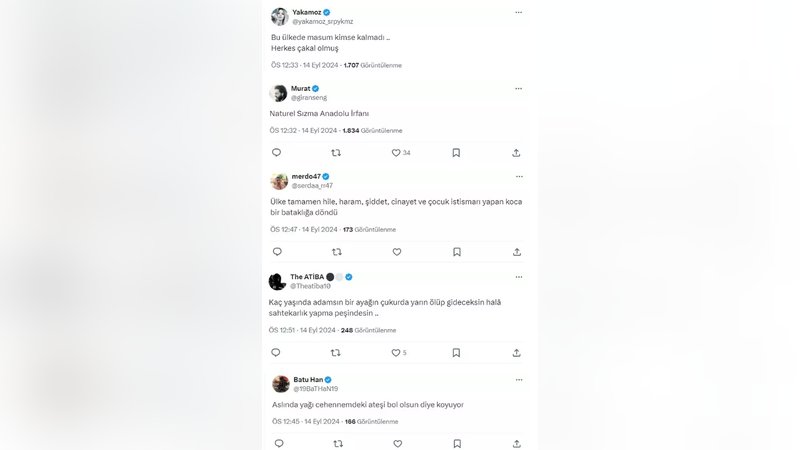Repost merdo47's tweet
This screenshot has width=800, height=450.
[x=336, y=252]
